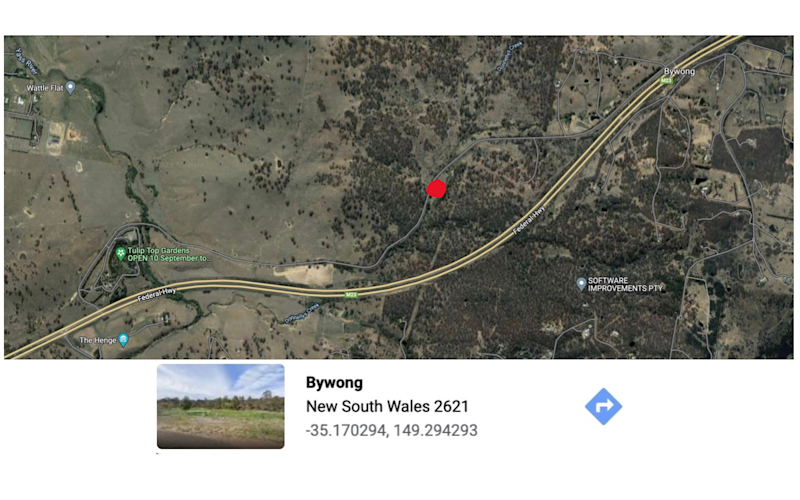Image resolution: width=800 pixels, height=500 pixels.
Task: Select the Software Improvements Pty pin
Action: coord(581,284)
